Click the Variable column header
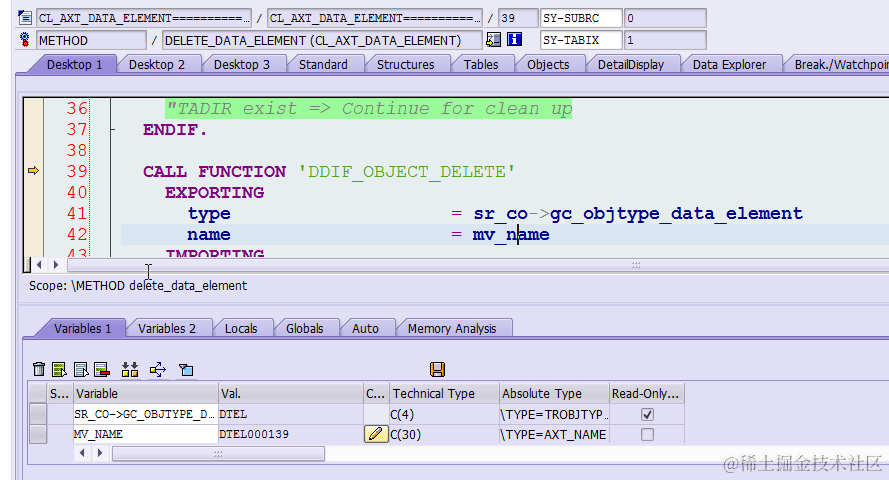 pos(145,393)
